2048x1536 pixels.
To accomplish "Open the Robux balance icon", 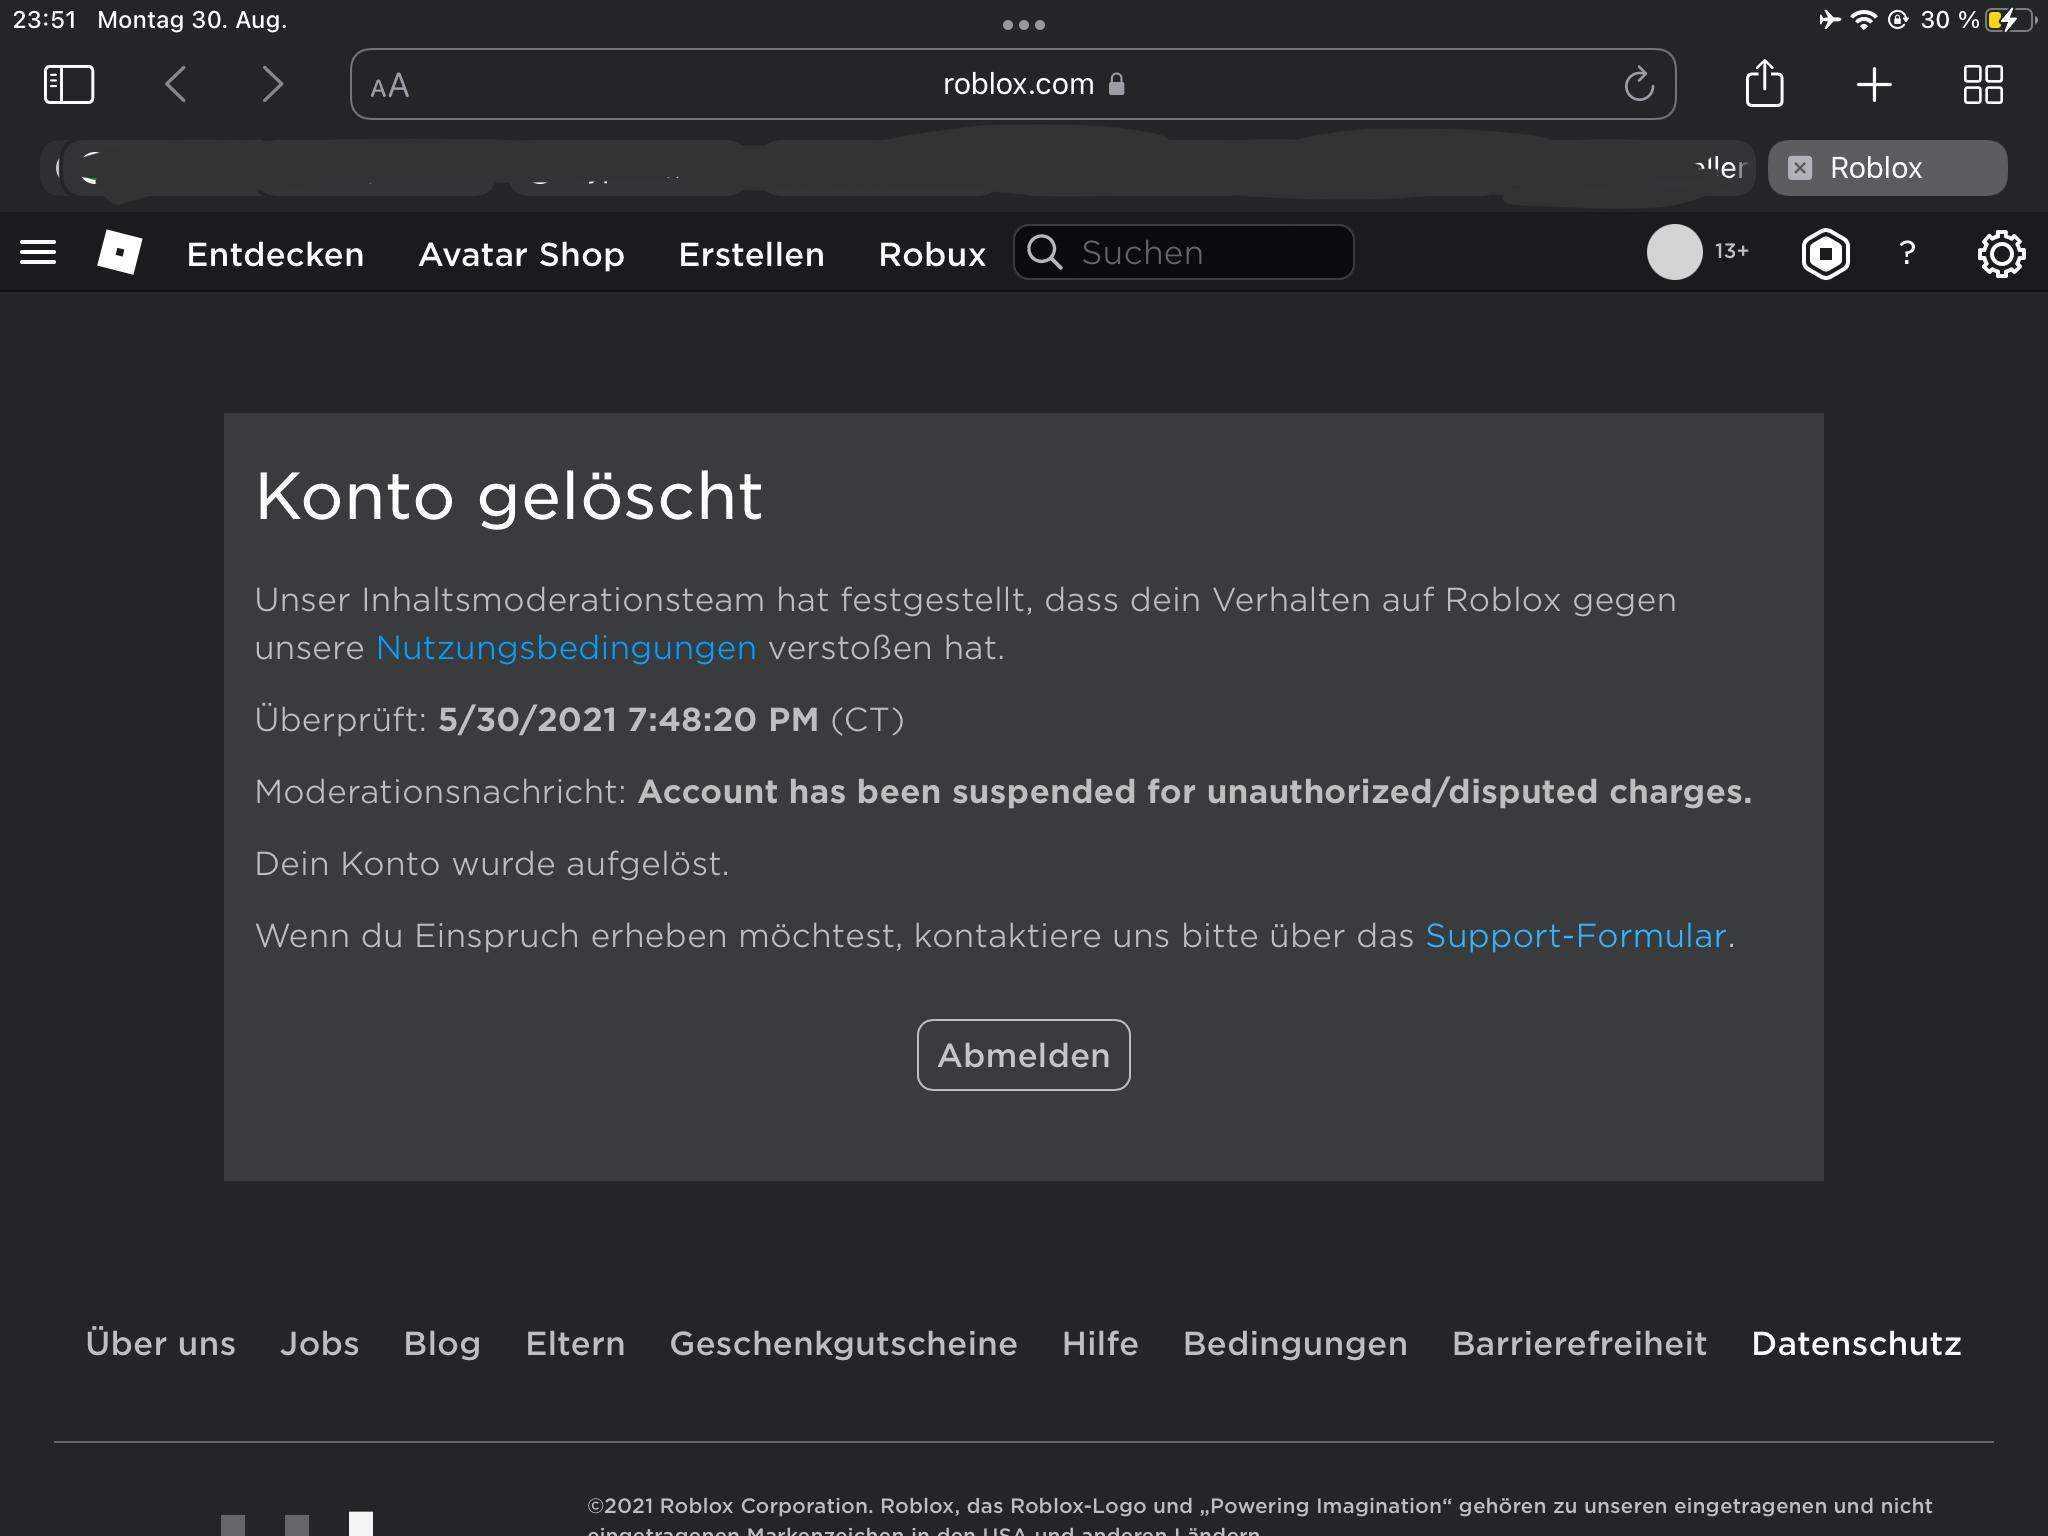I will point(1825,253).
